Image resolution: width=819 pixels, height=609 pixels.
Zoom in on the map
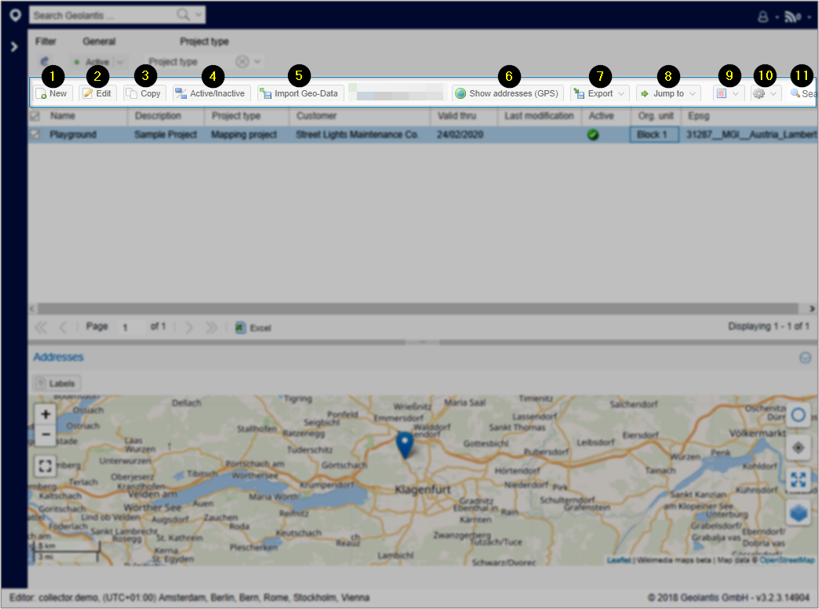(x=45, y=414)
